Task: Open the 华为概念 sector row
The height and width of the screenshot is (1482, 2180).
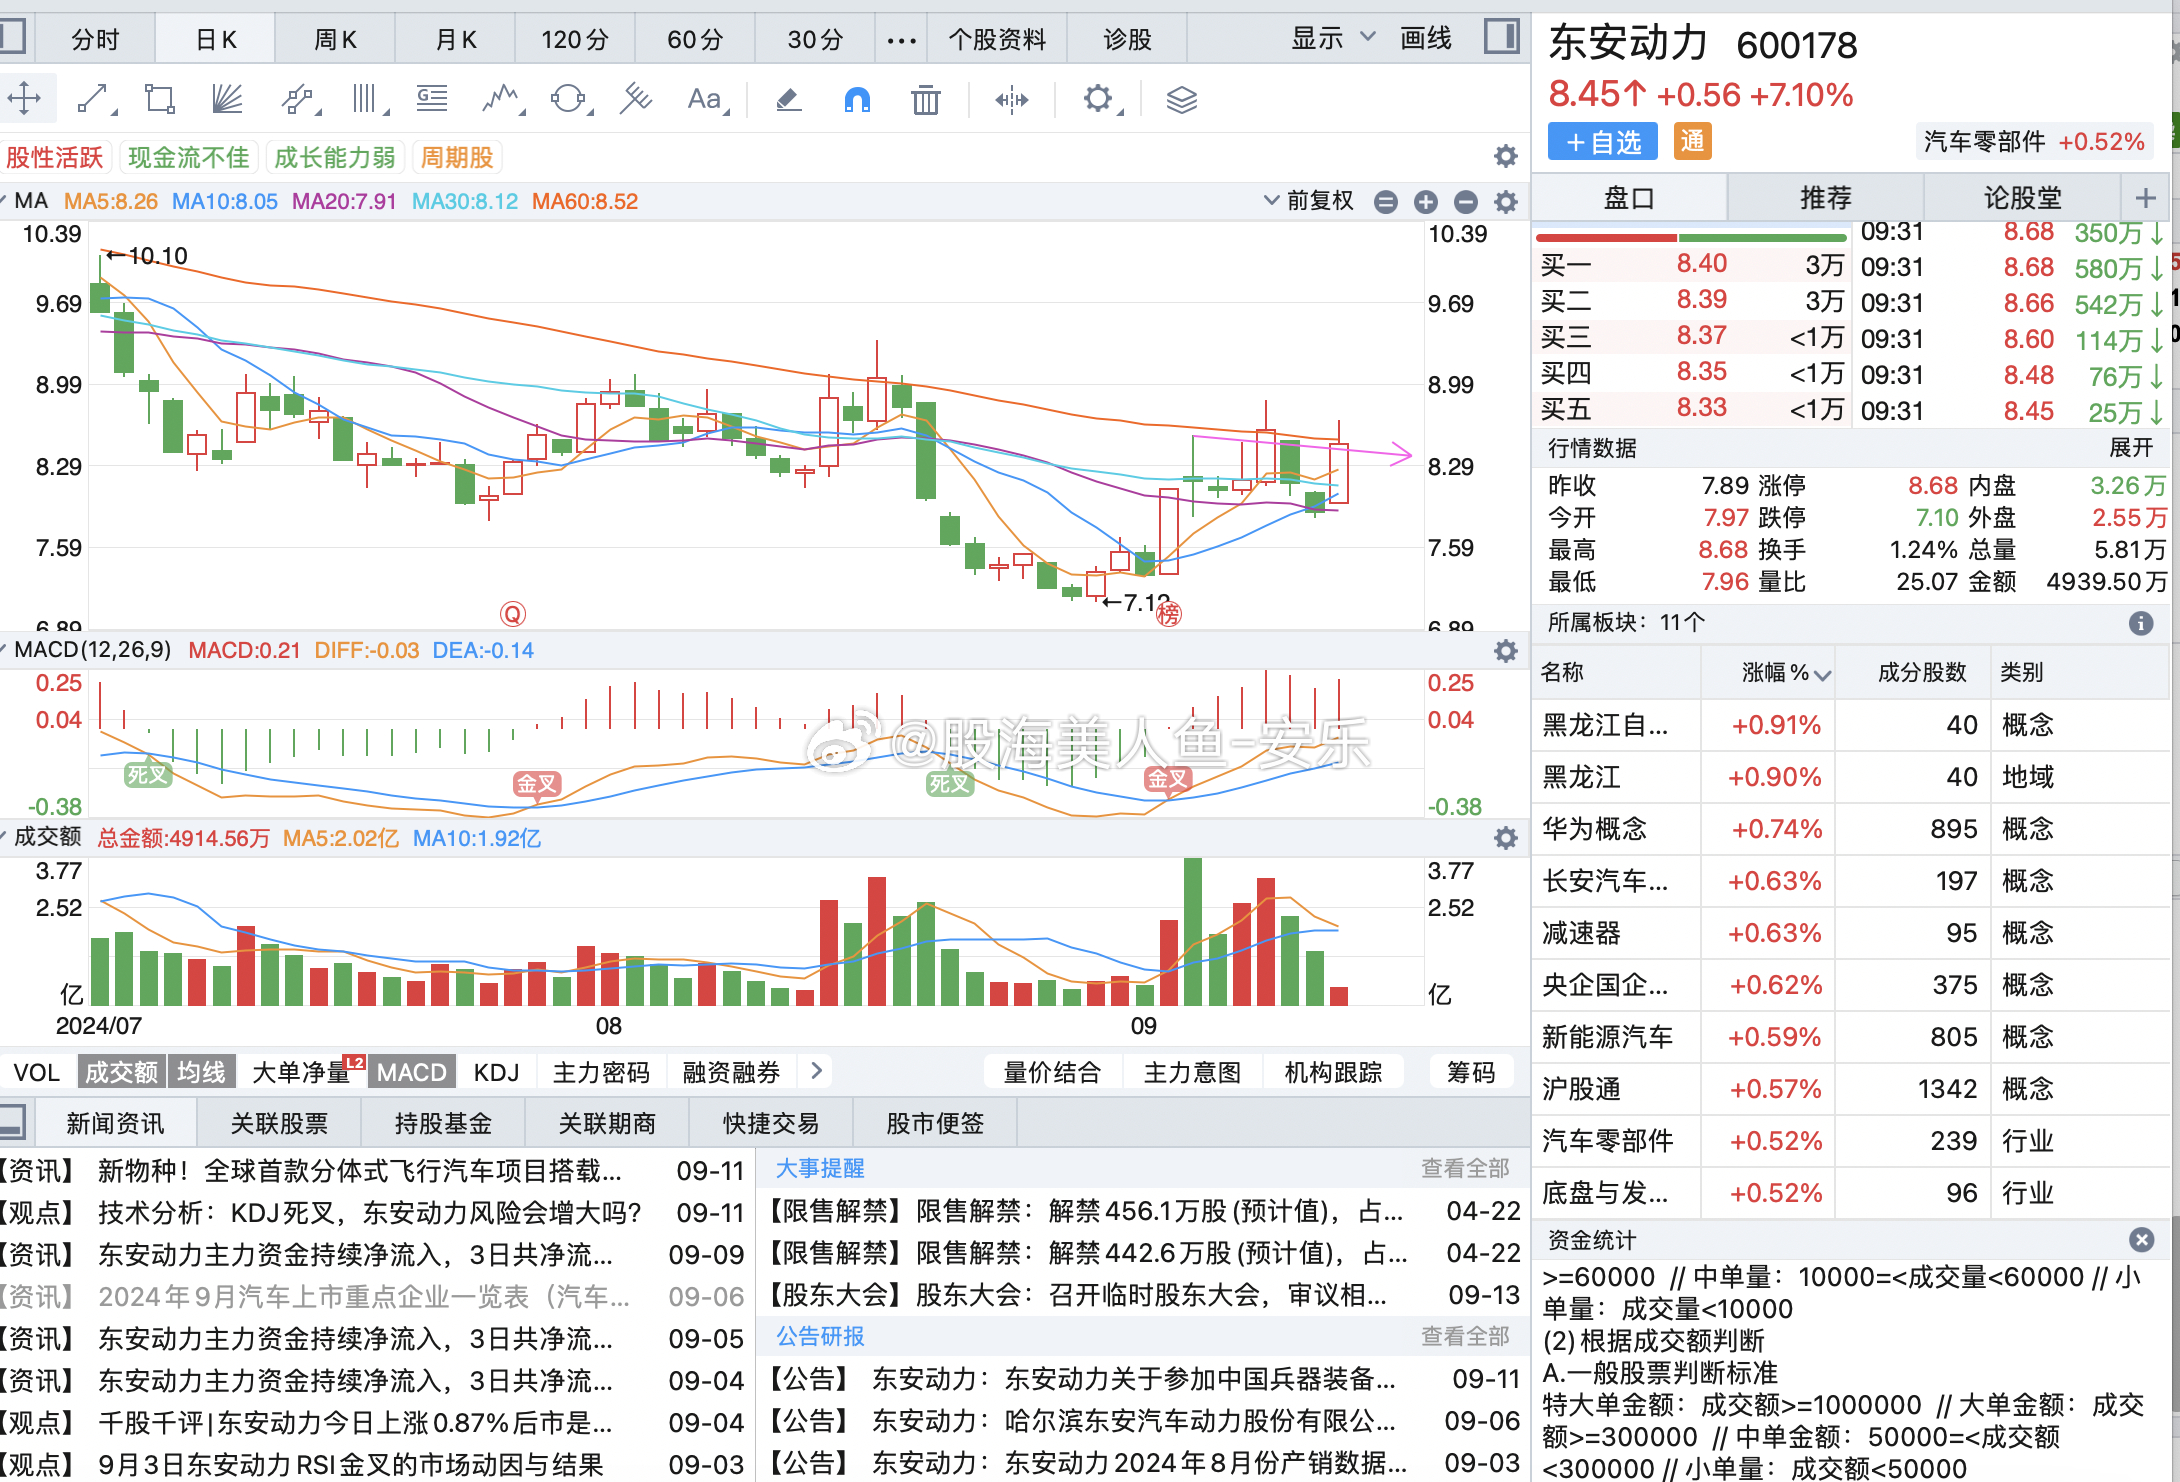Action: (1850, 829)
